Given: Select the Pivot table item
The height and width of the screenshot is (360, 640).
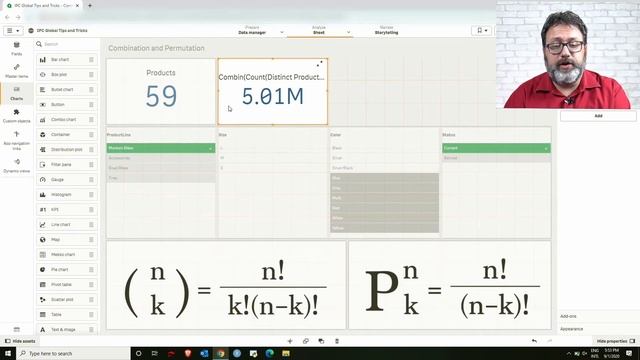Looking at the screenshot, I should pyautogui.click(x=67, y=284).
